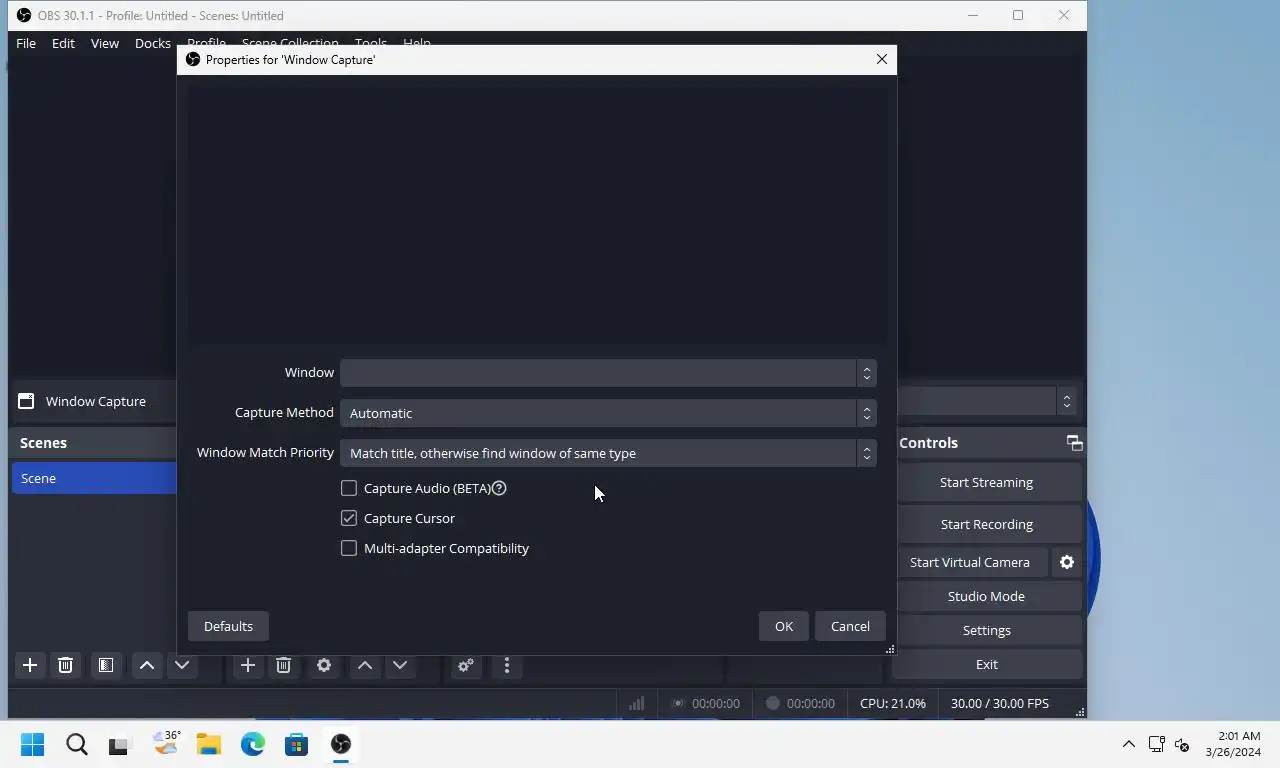Click the Window Capture source icon in source toolbar

(26, 401)
